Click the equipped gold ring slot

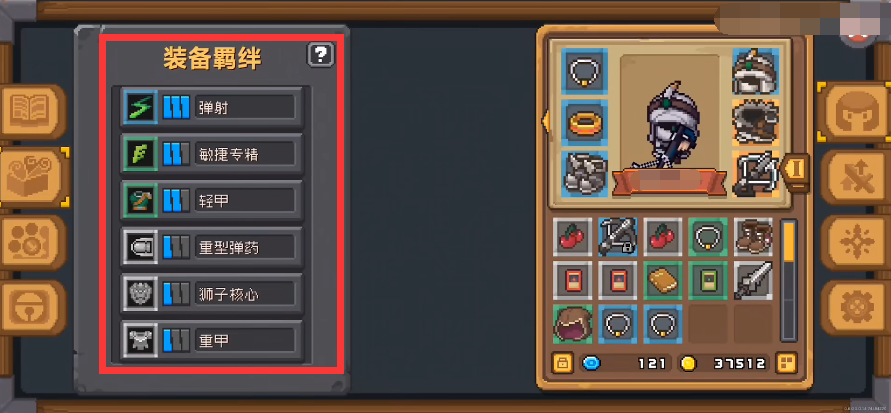point(584,122)
